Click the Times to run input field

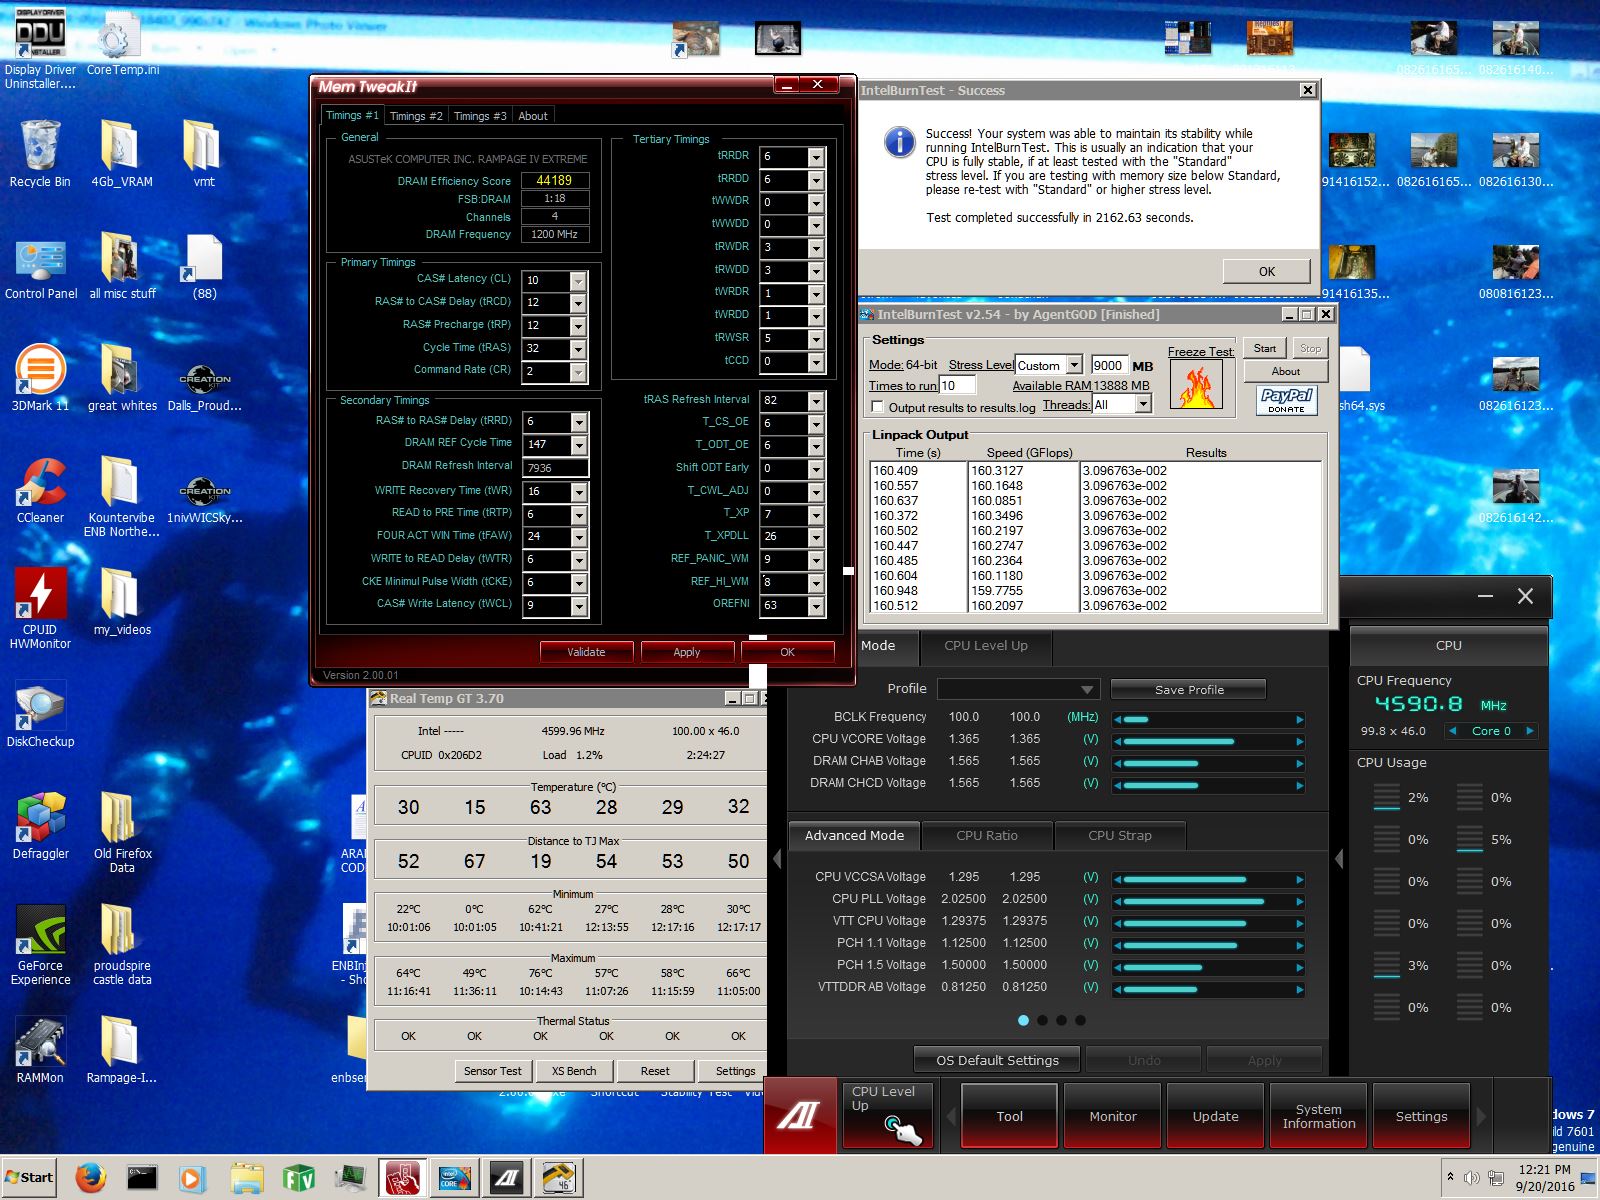[957, 386]
